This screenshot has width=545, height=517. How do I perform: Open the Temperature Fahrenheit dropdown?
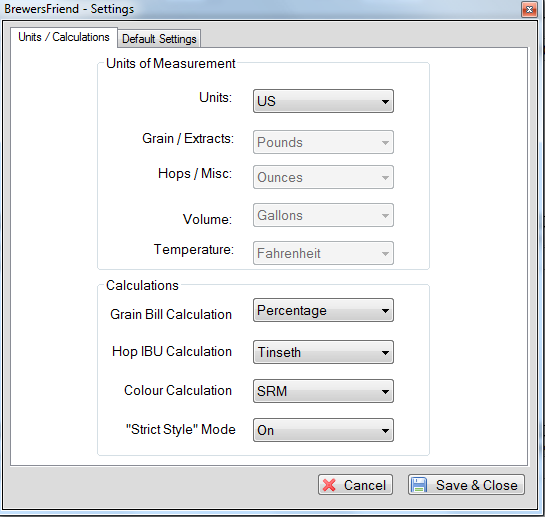(323, 253)
